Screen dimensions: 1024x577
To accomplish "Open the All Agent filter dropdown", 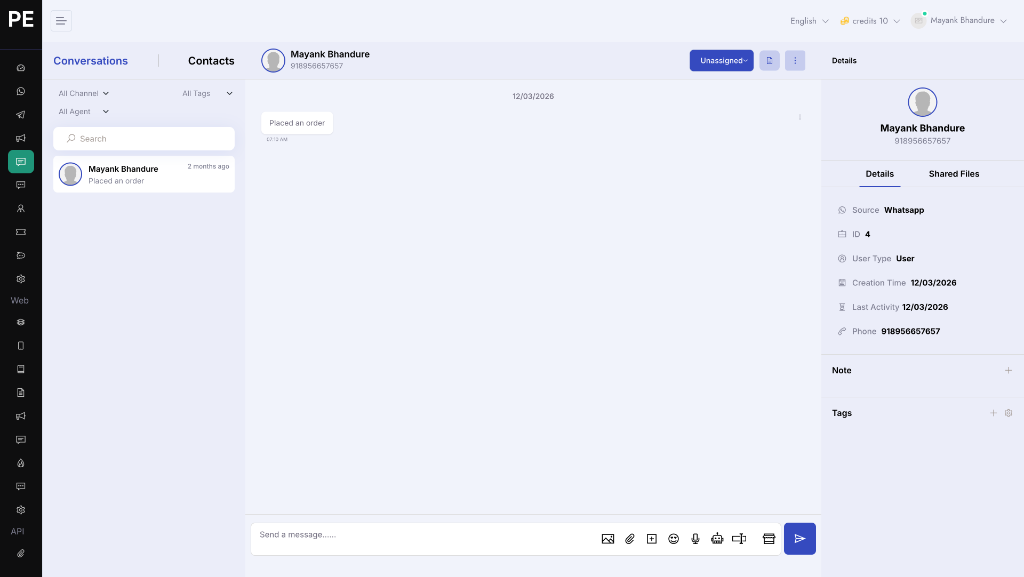I will click(84, 112).
